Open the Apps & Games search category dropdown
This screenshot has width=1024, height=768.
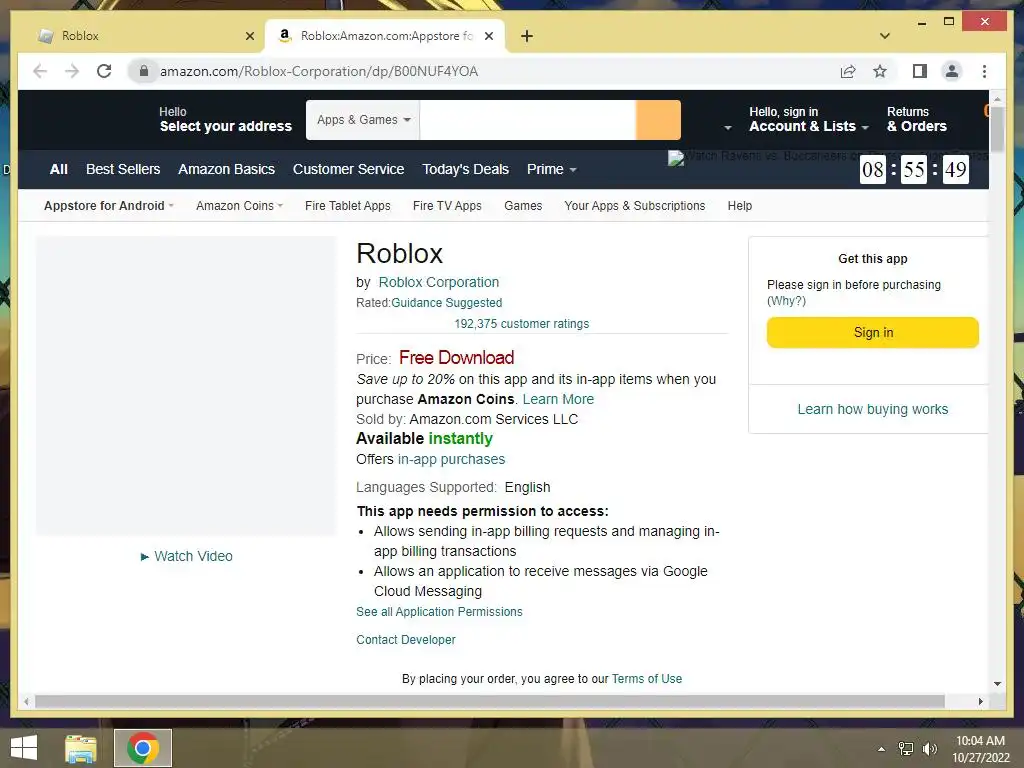[x=363, y=120]
